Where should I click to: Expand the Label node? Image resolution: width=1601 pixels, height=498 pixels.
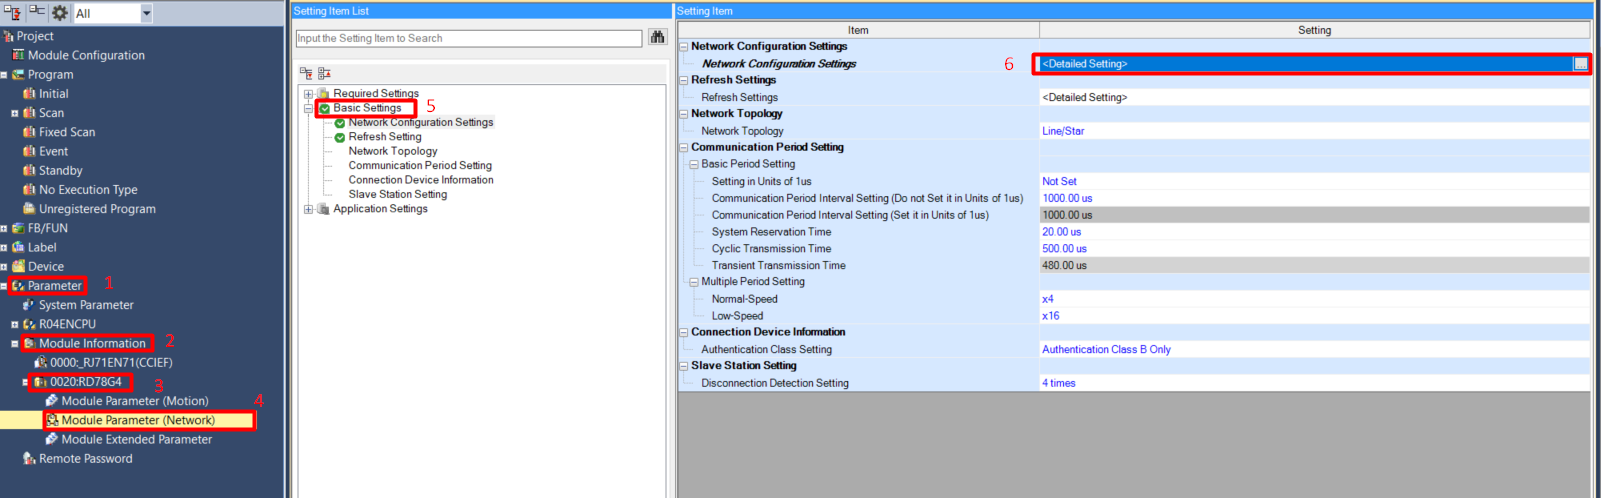(4, 247)
